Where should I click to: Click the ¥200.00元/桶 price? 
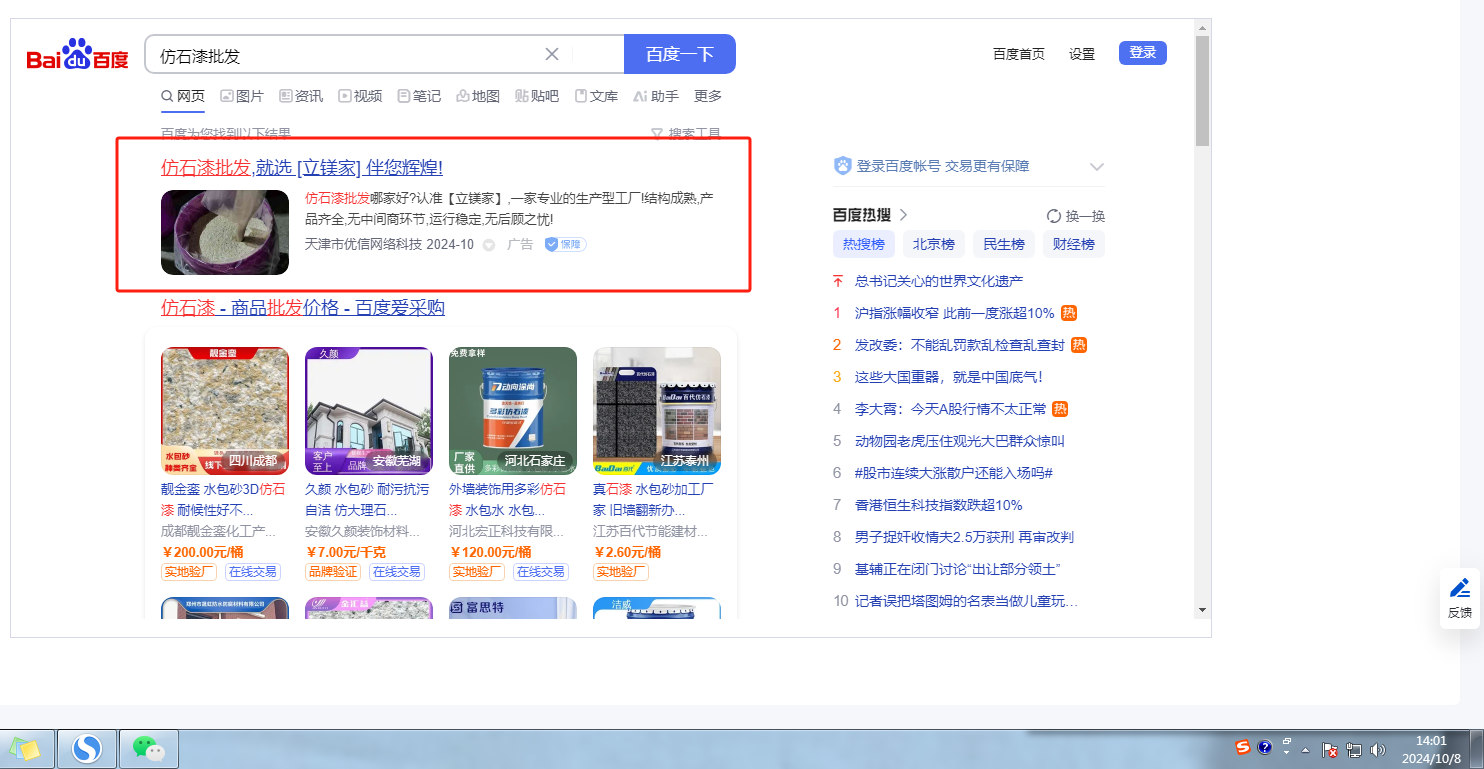pyautogui.click(x=203, y=552)
